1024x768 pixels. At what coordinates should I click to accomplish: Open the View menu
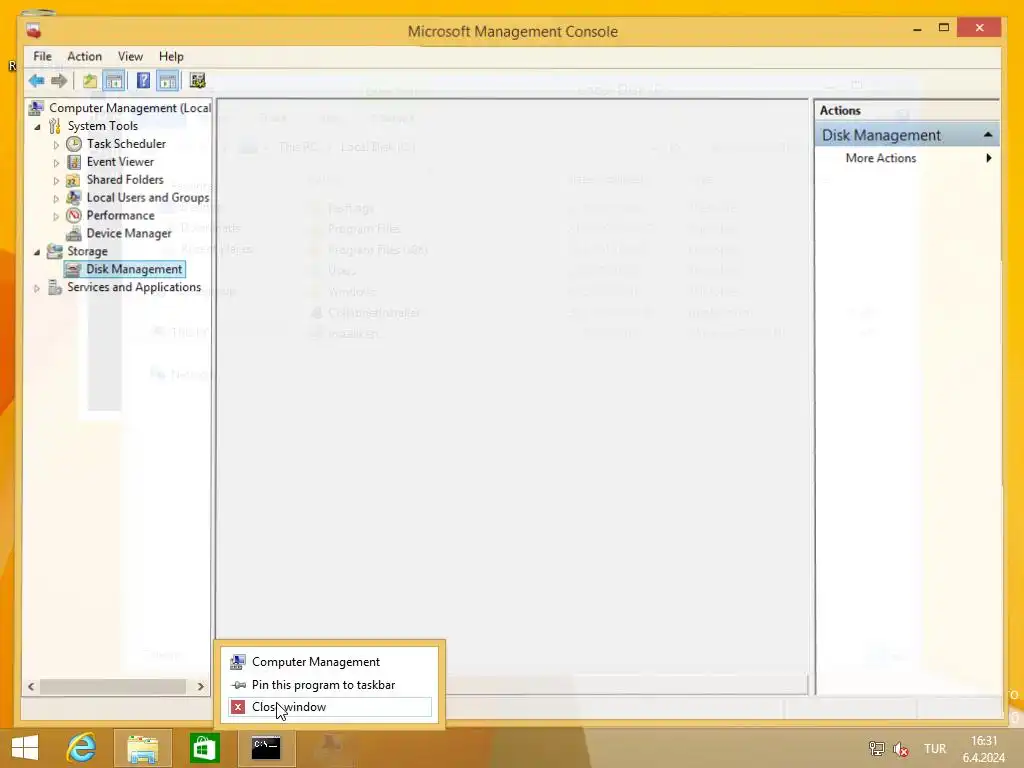130,56
